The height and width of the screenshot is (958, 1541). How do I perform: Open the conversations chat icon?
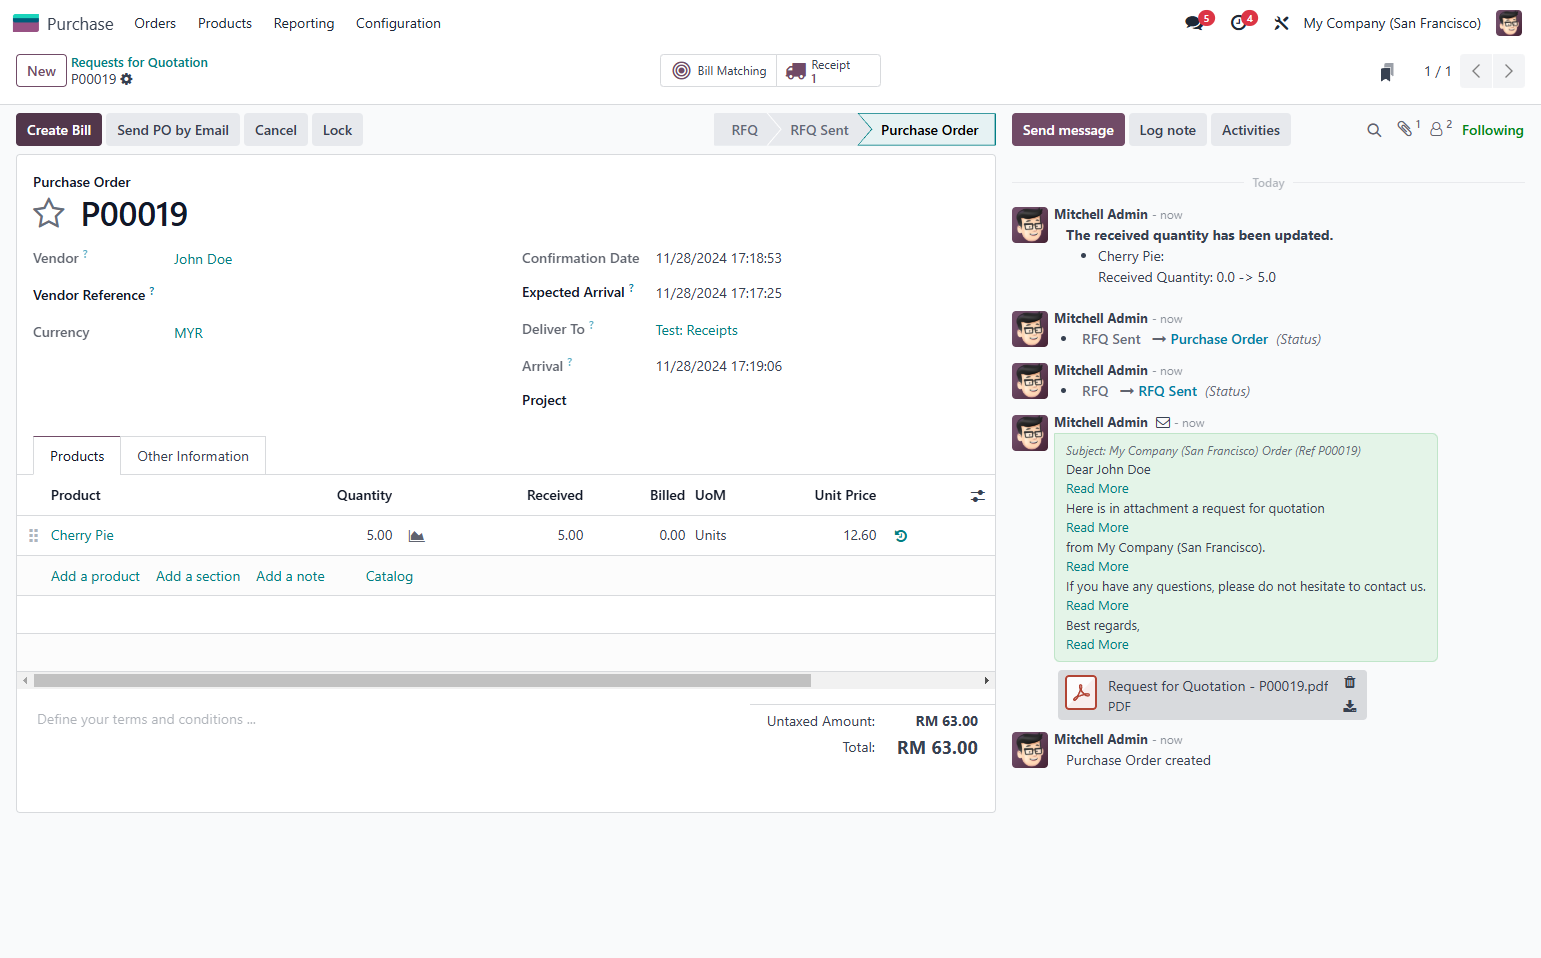pyautogui.click(x=1194, y=23)
